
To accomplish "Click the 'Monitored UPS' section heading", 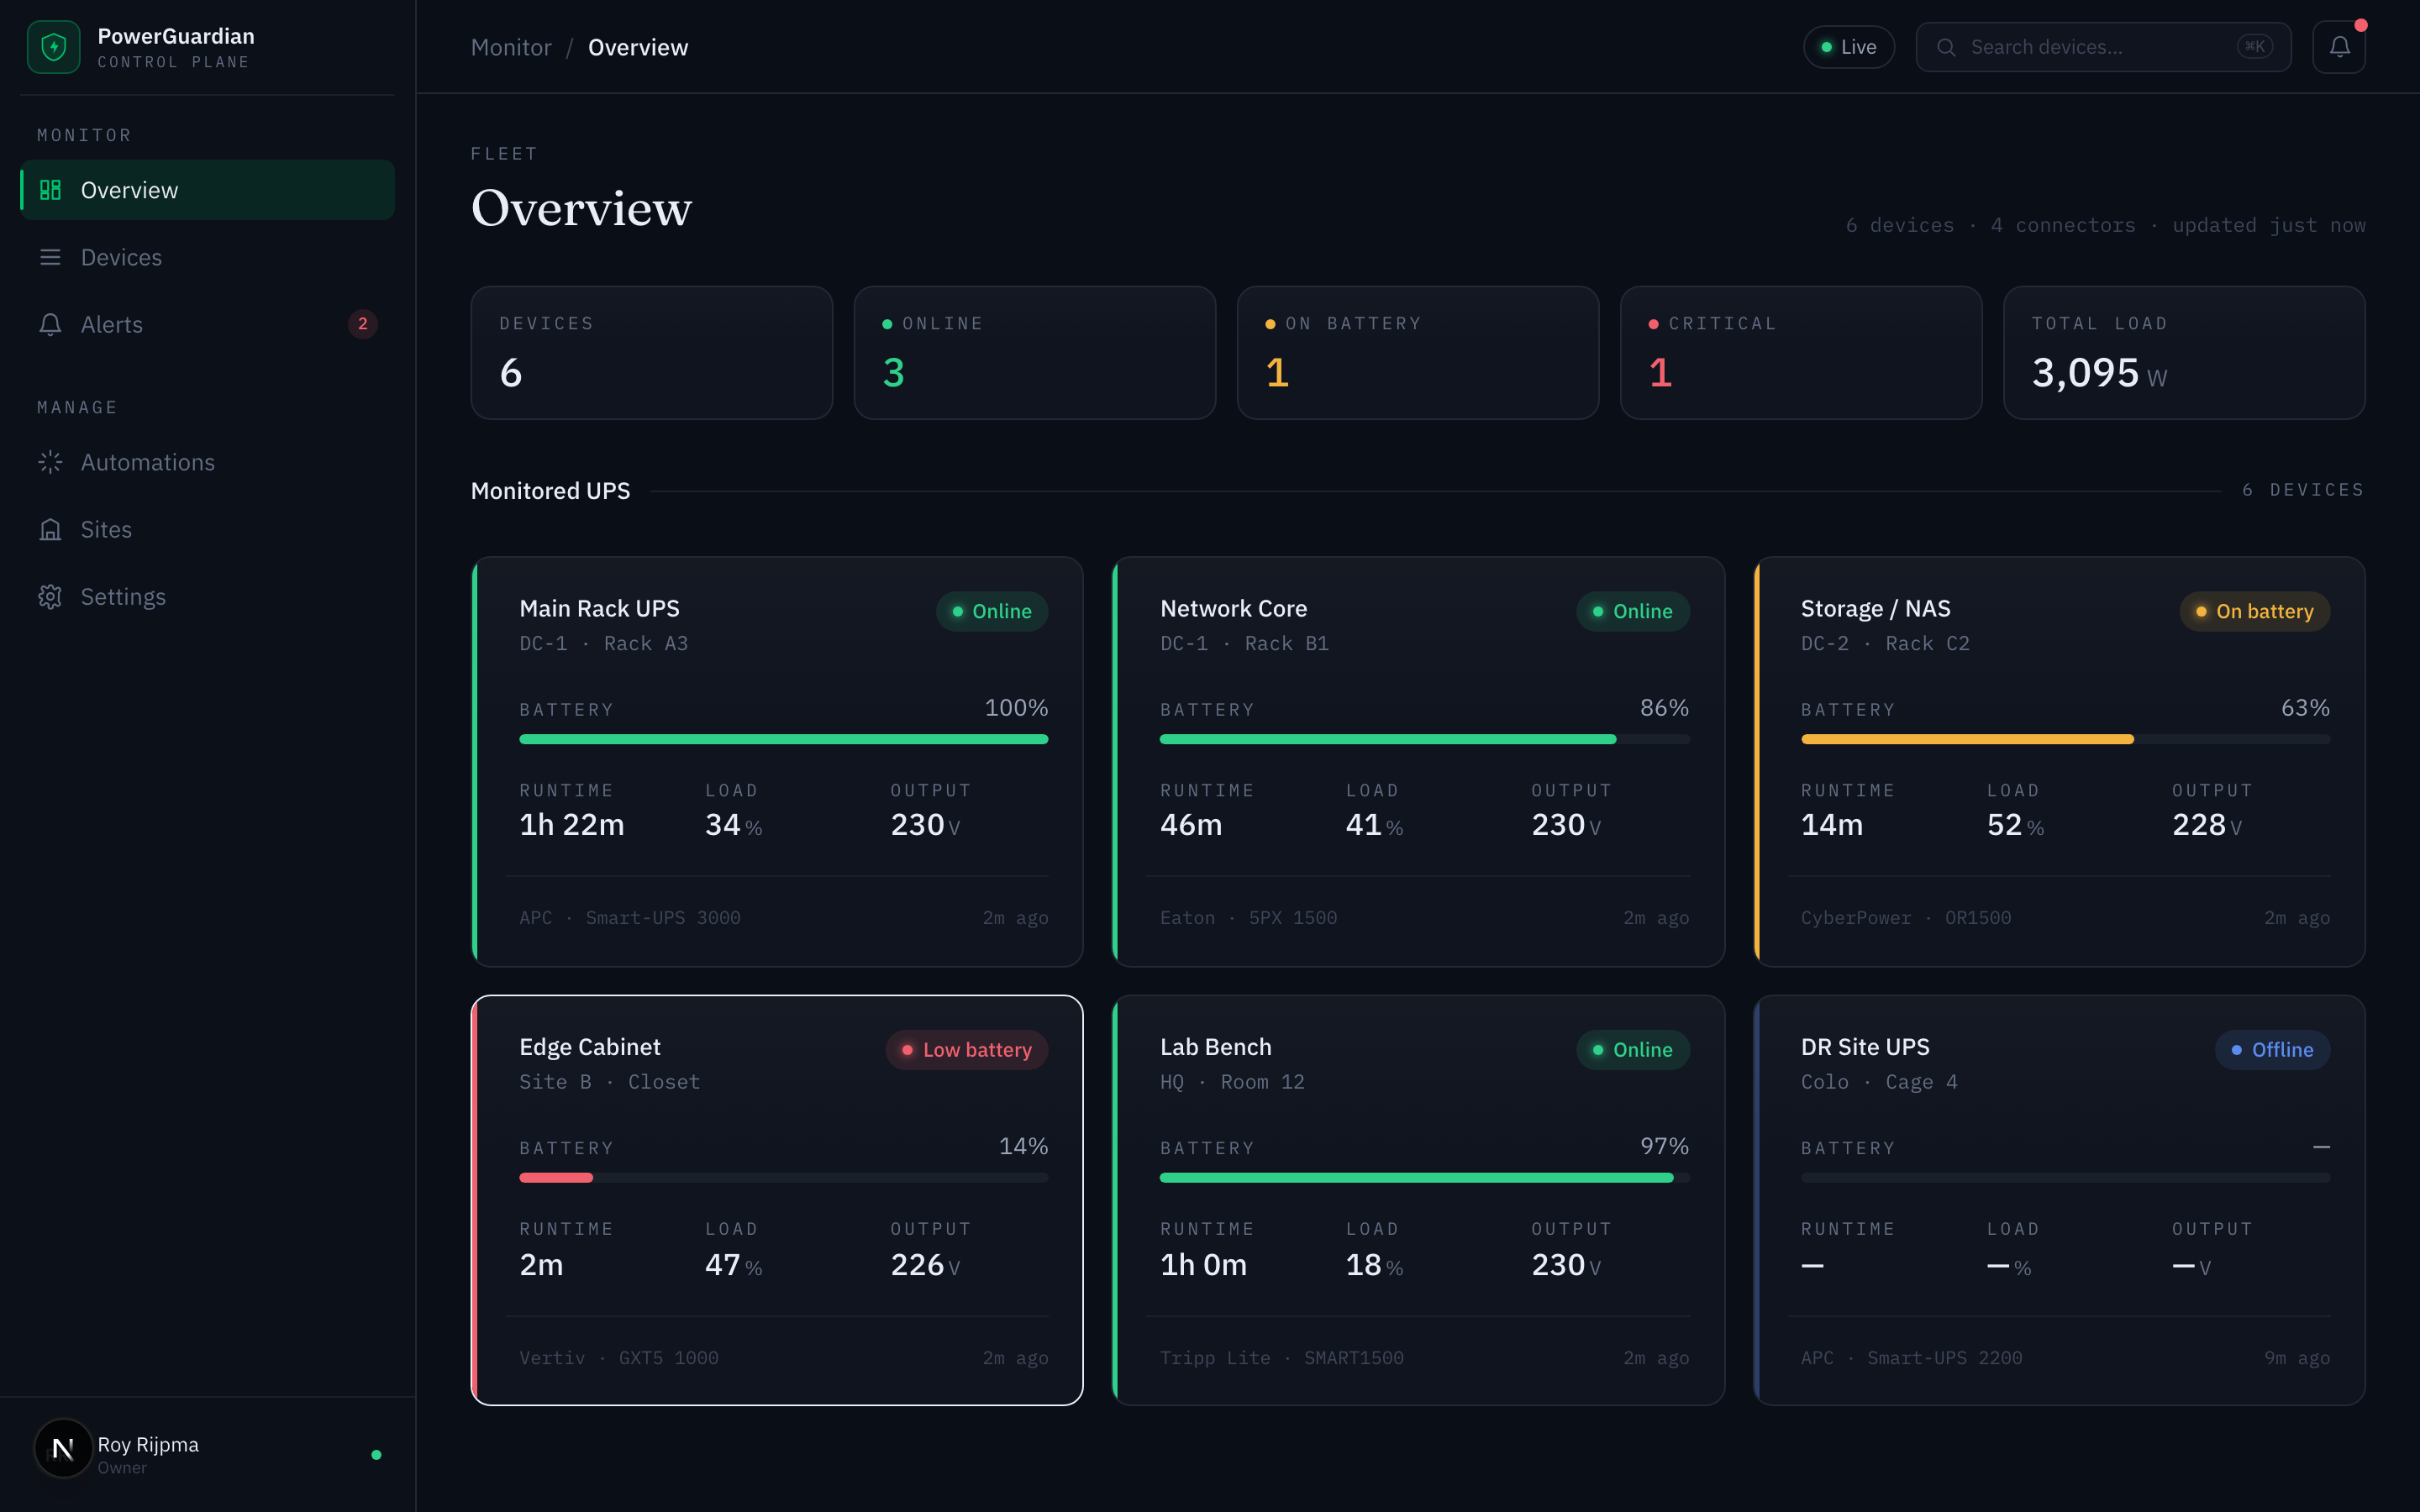I will pyautogui.click(x=551, y=491).
